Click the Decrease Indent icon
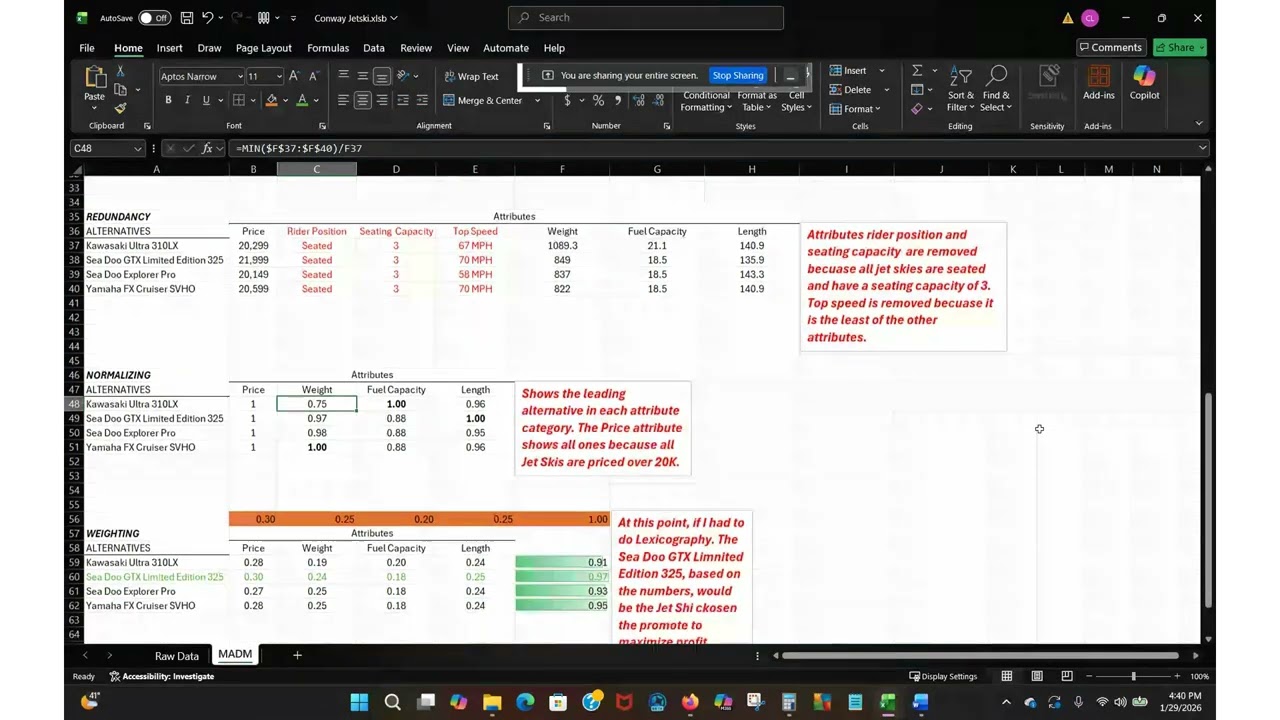Viewport: 1280px width, 720px height. point(402,100)
